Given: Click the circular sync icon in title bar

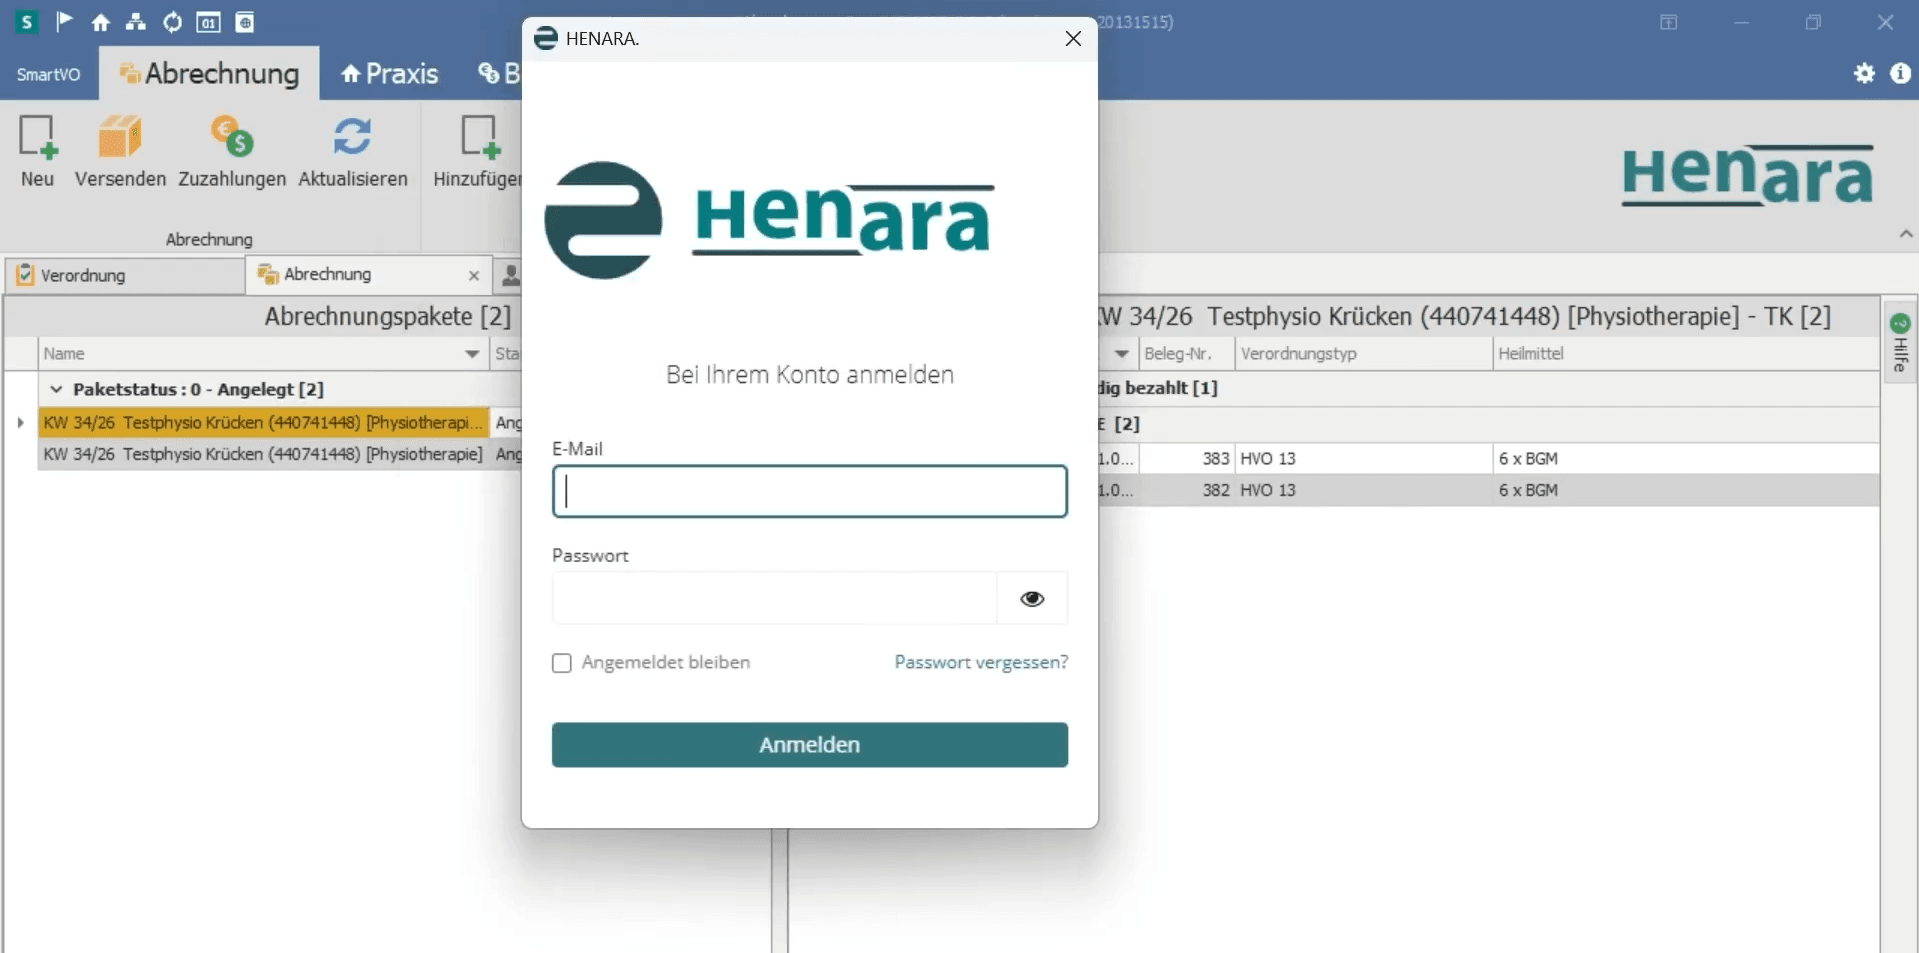Looking at the screenshot, I should click(x=172, y=22).
